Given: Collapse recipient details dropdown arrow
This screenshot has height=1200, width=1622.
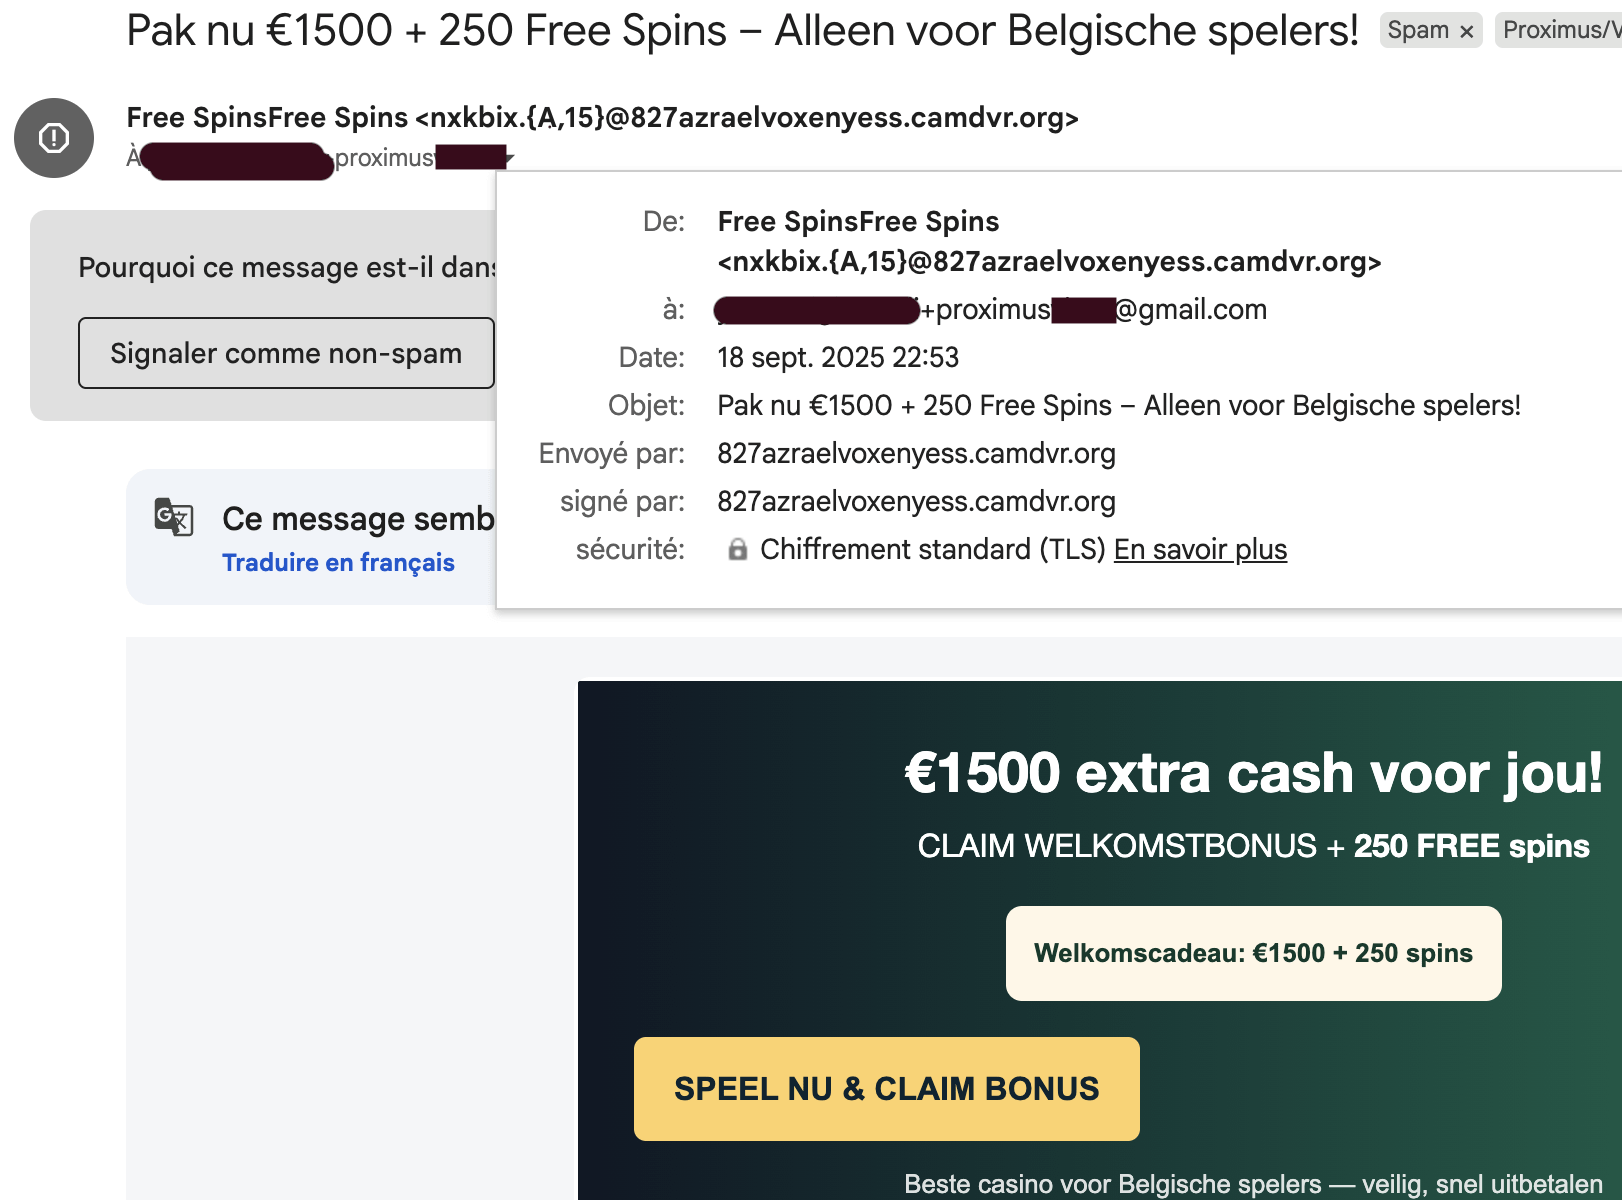Looking at the screenshot, I should point(510,158).
